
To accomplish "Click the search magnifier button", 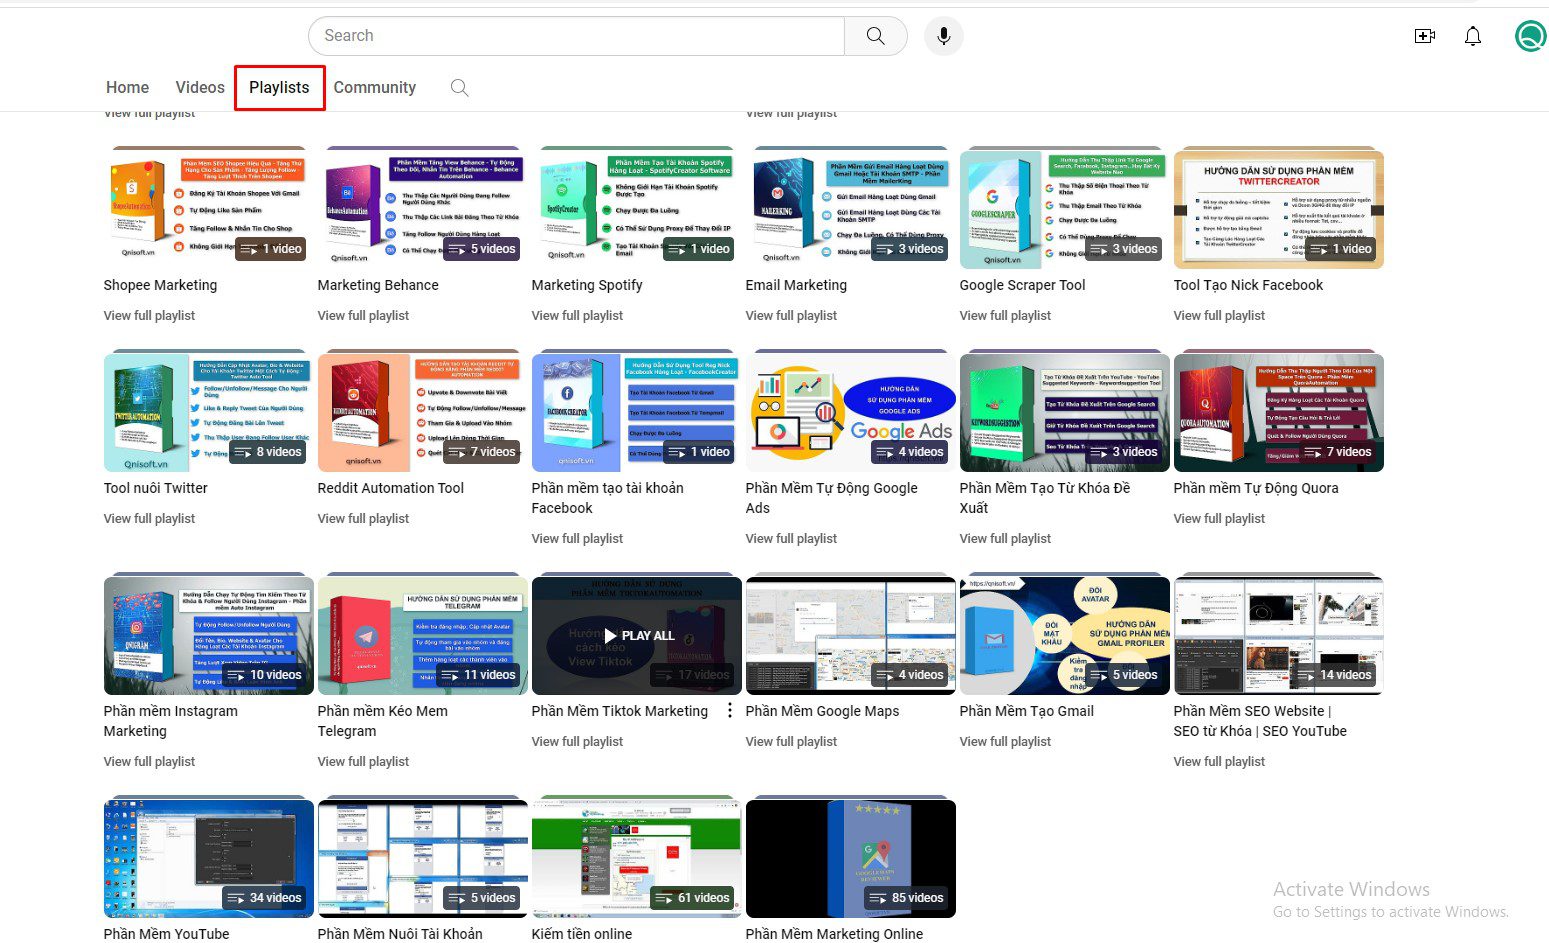I will pos(875,36).
